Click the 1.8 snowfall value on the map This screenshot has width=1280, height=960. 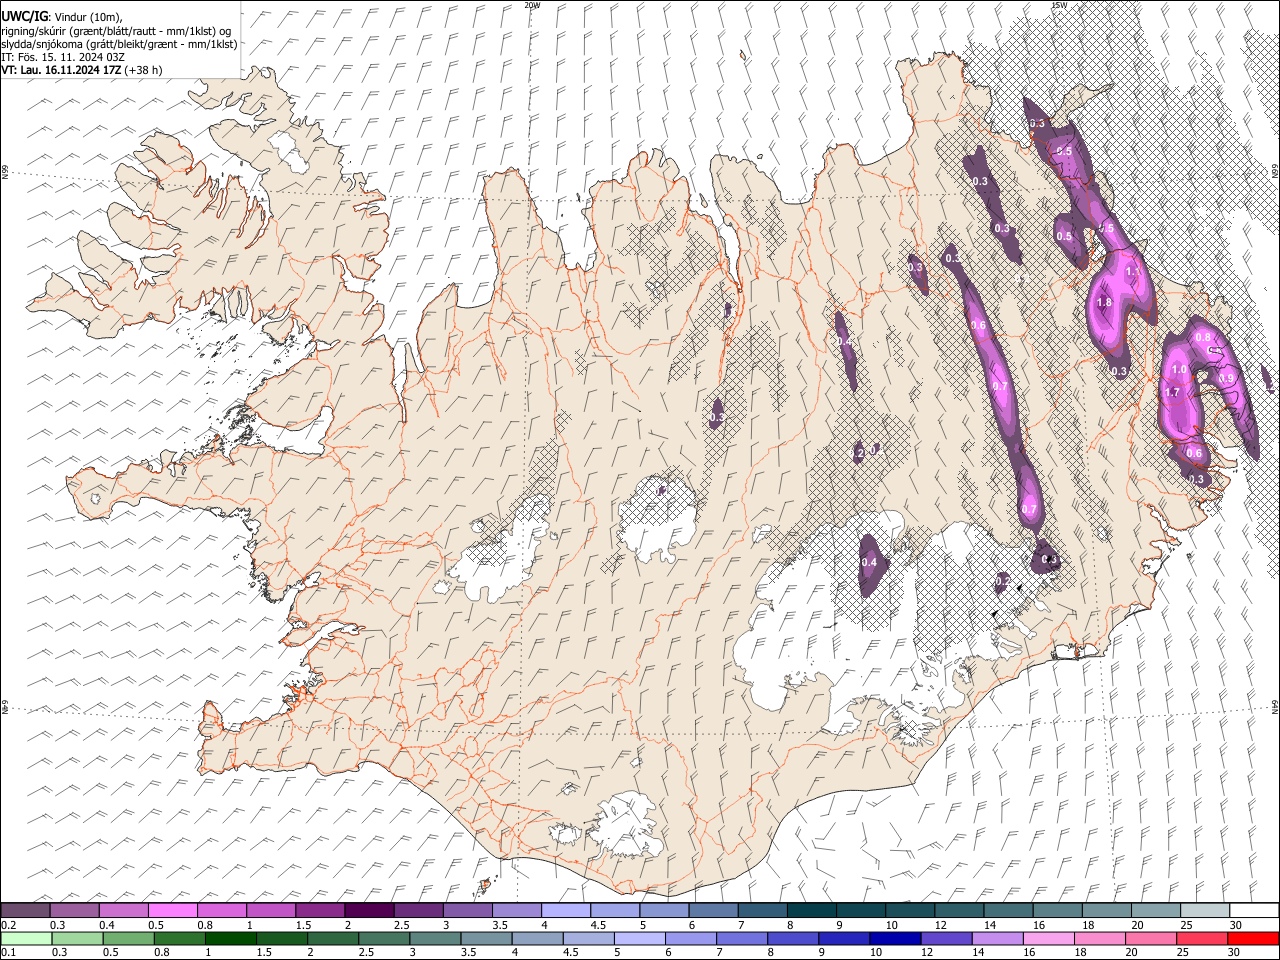(1105, 302)
